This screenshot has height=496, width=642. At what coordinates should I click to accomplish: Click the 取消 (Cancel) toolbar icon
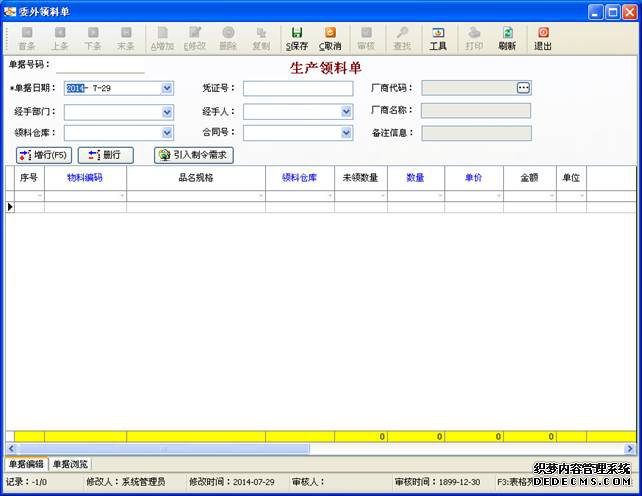[329, 38]
